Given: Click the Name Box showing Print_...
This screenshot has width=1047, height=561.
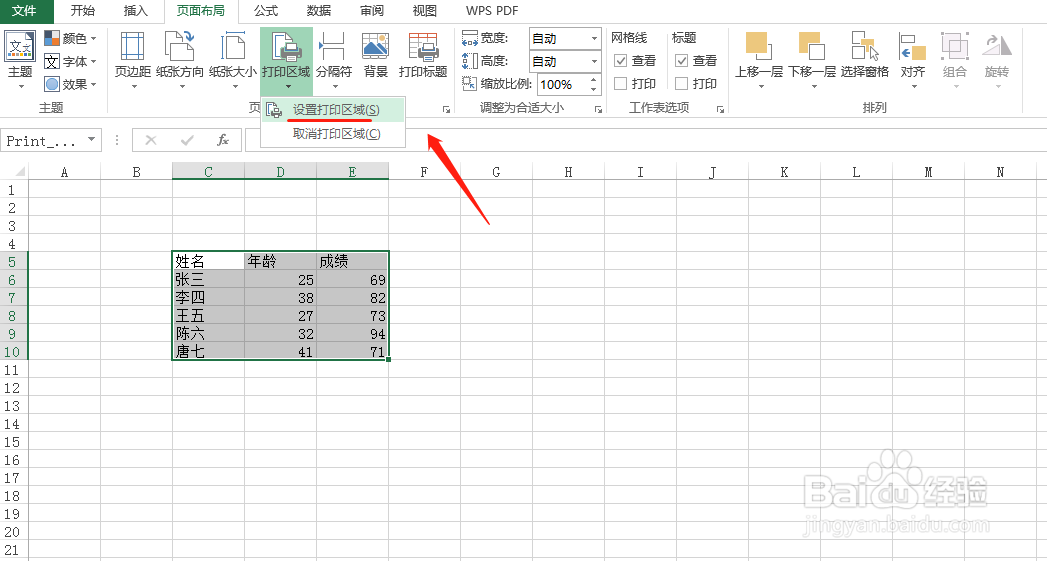Looking at the screenshot, I should click(43, 140).
